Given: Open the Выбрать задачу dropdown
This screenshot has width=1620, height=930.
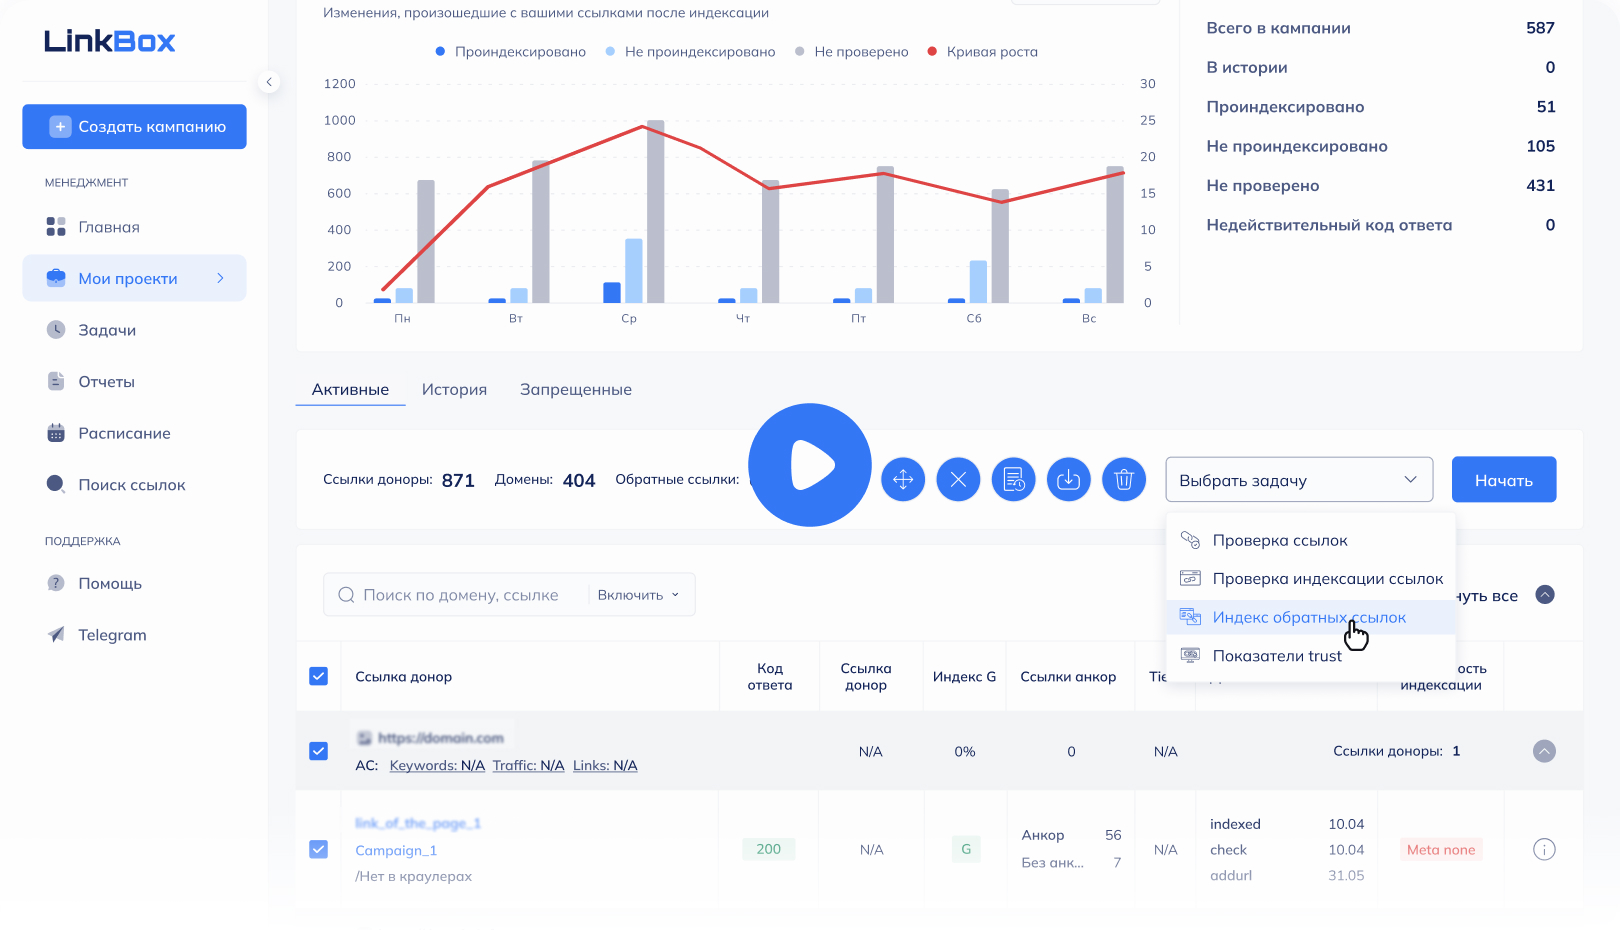Looking at the screenshot, I should (x=1298, y=480).
